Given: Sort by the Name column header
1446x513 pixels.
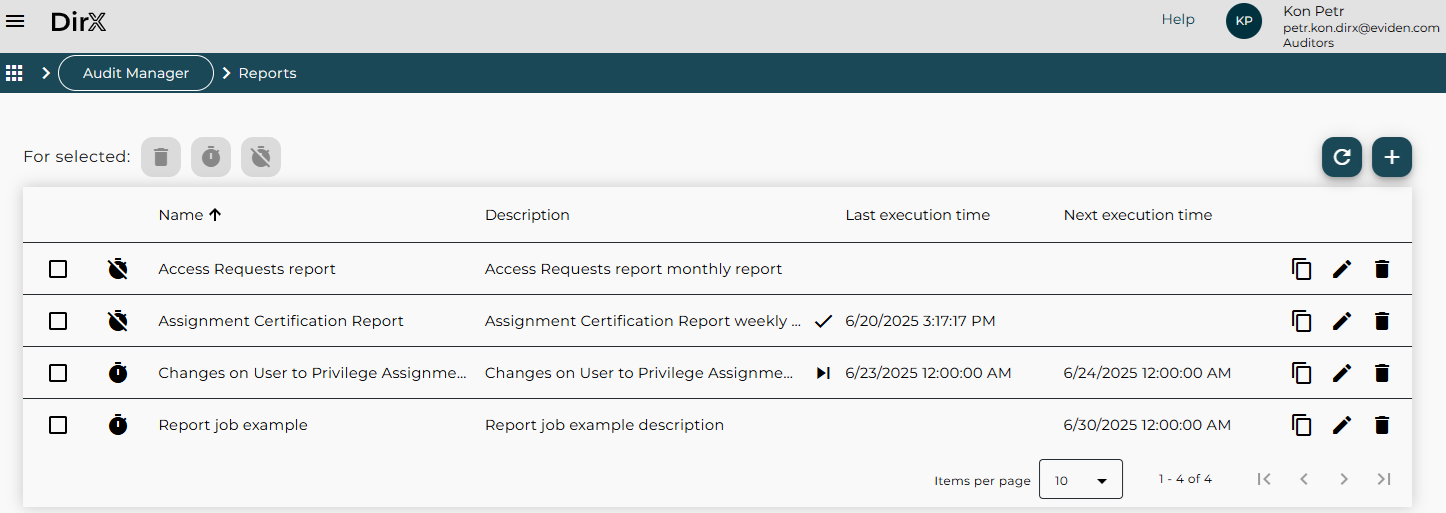Looking at the screenshot, I should [x=181, y=215].
